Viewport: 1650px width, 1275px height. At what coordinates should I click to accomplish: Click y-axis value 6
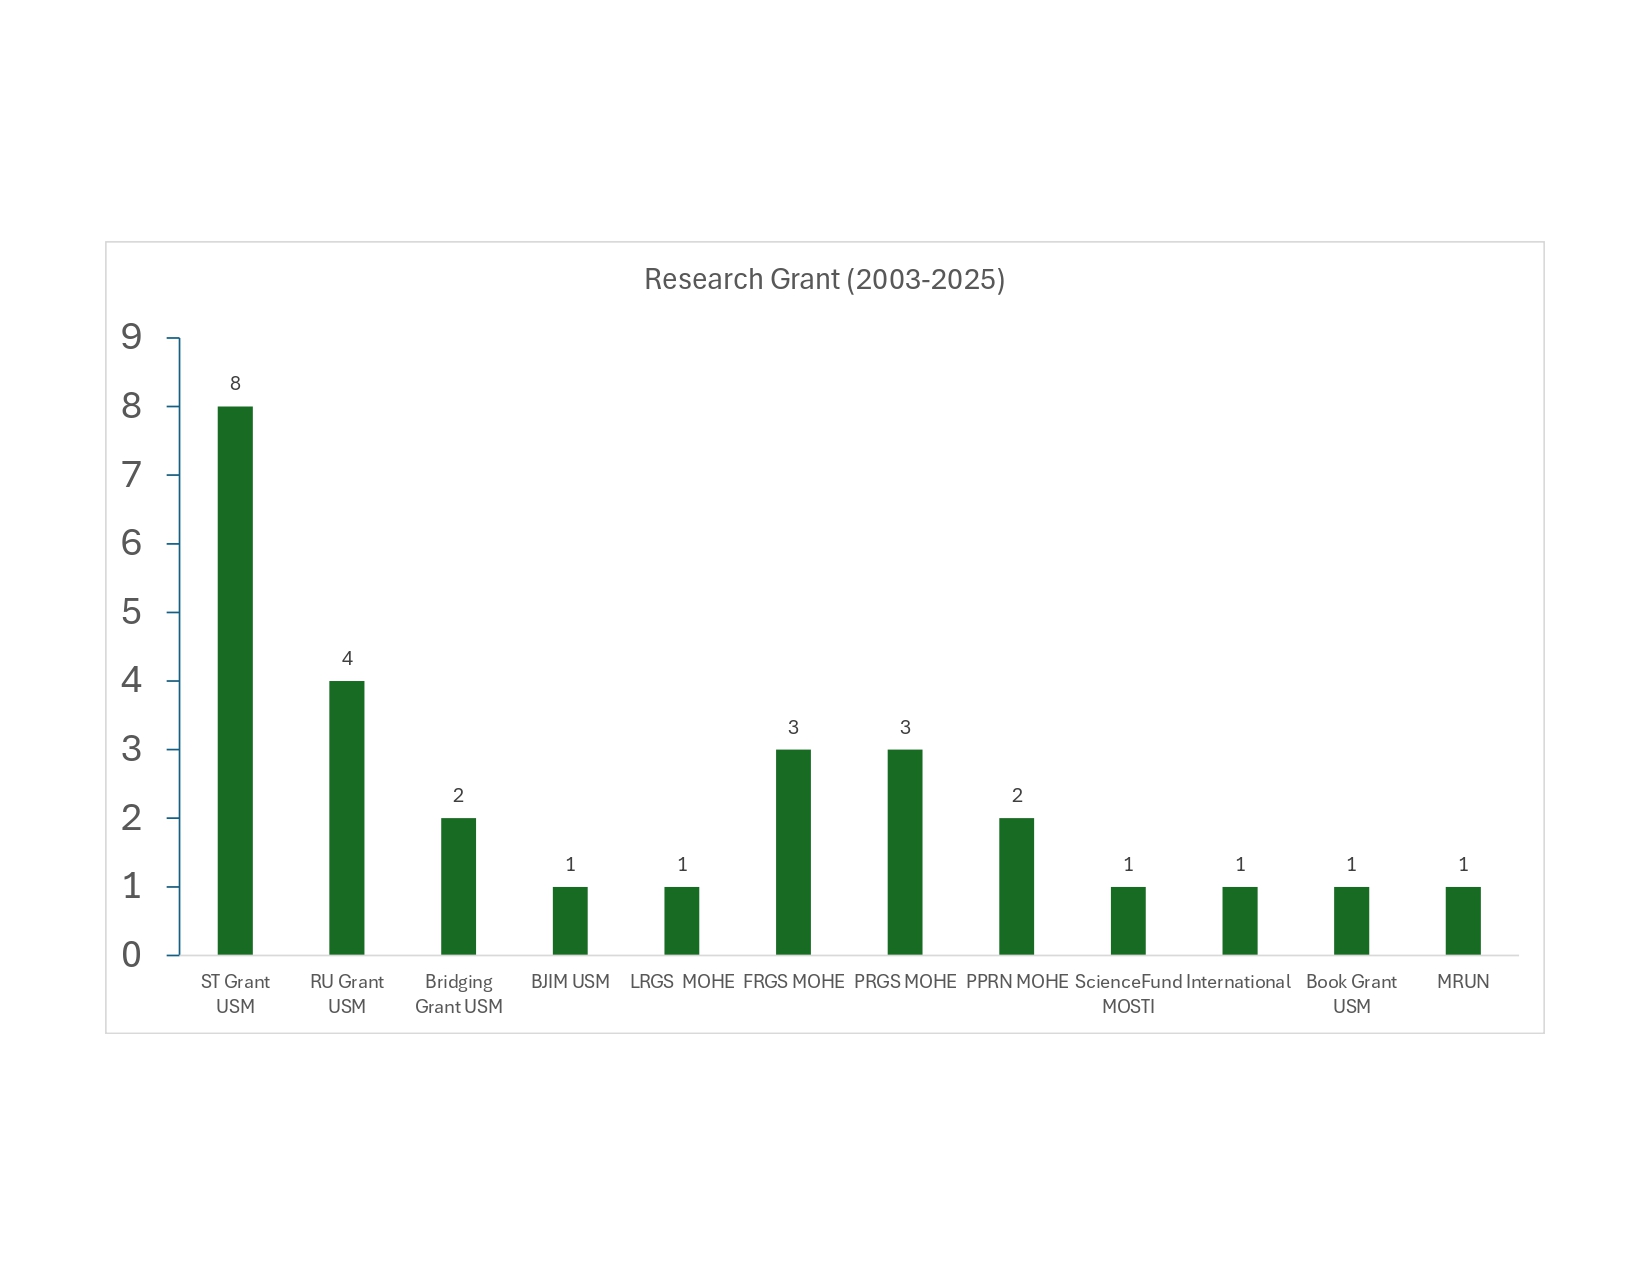(132, 544)
